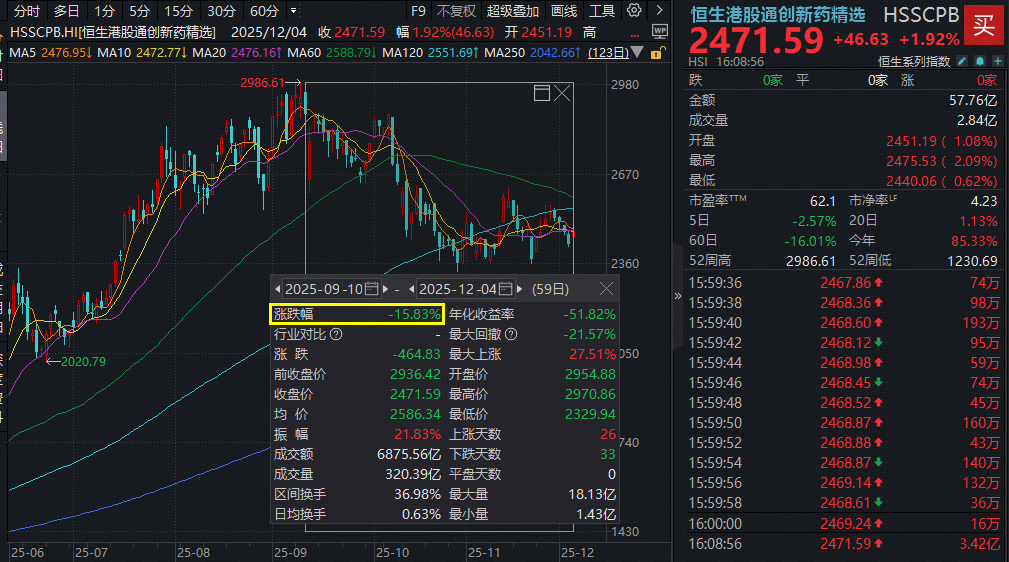The image size is (1009, 562).
Task: Close the interval statistics panel
Action: coord(606,289)
